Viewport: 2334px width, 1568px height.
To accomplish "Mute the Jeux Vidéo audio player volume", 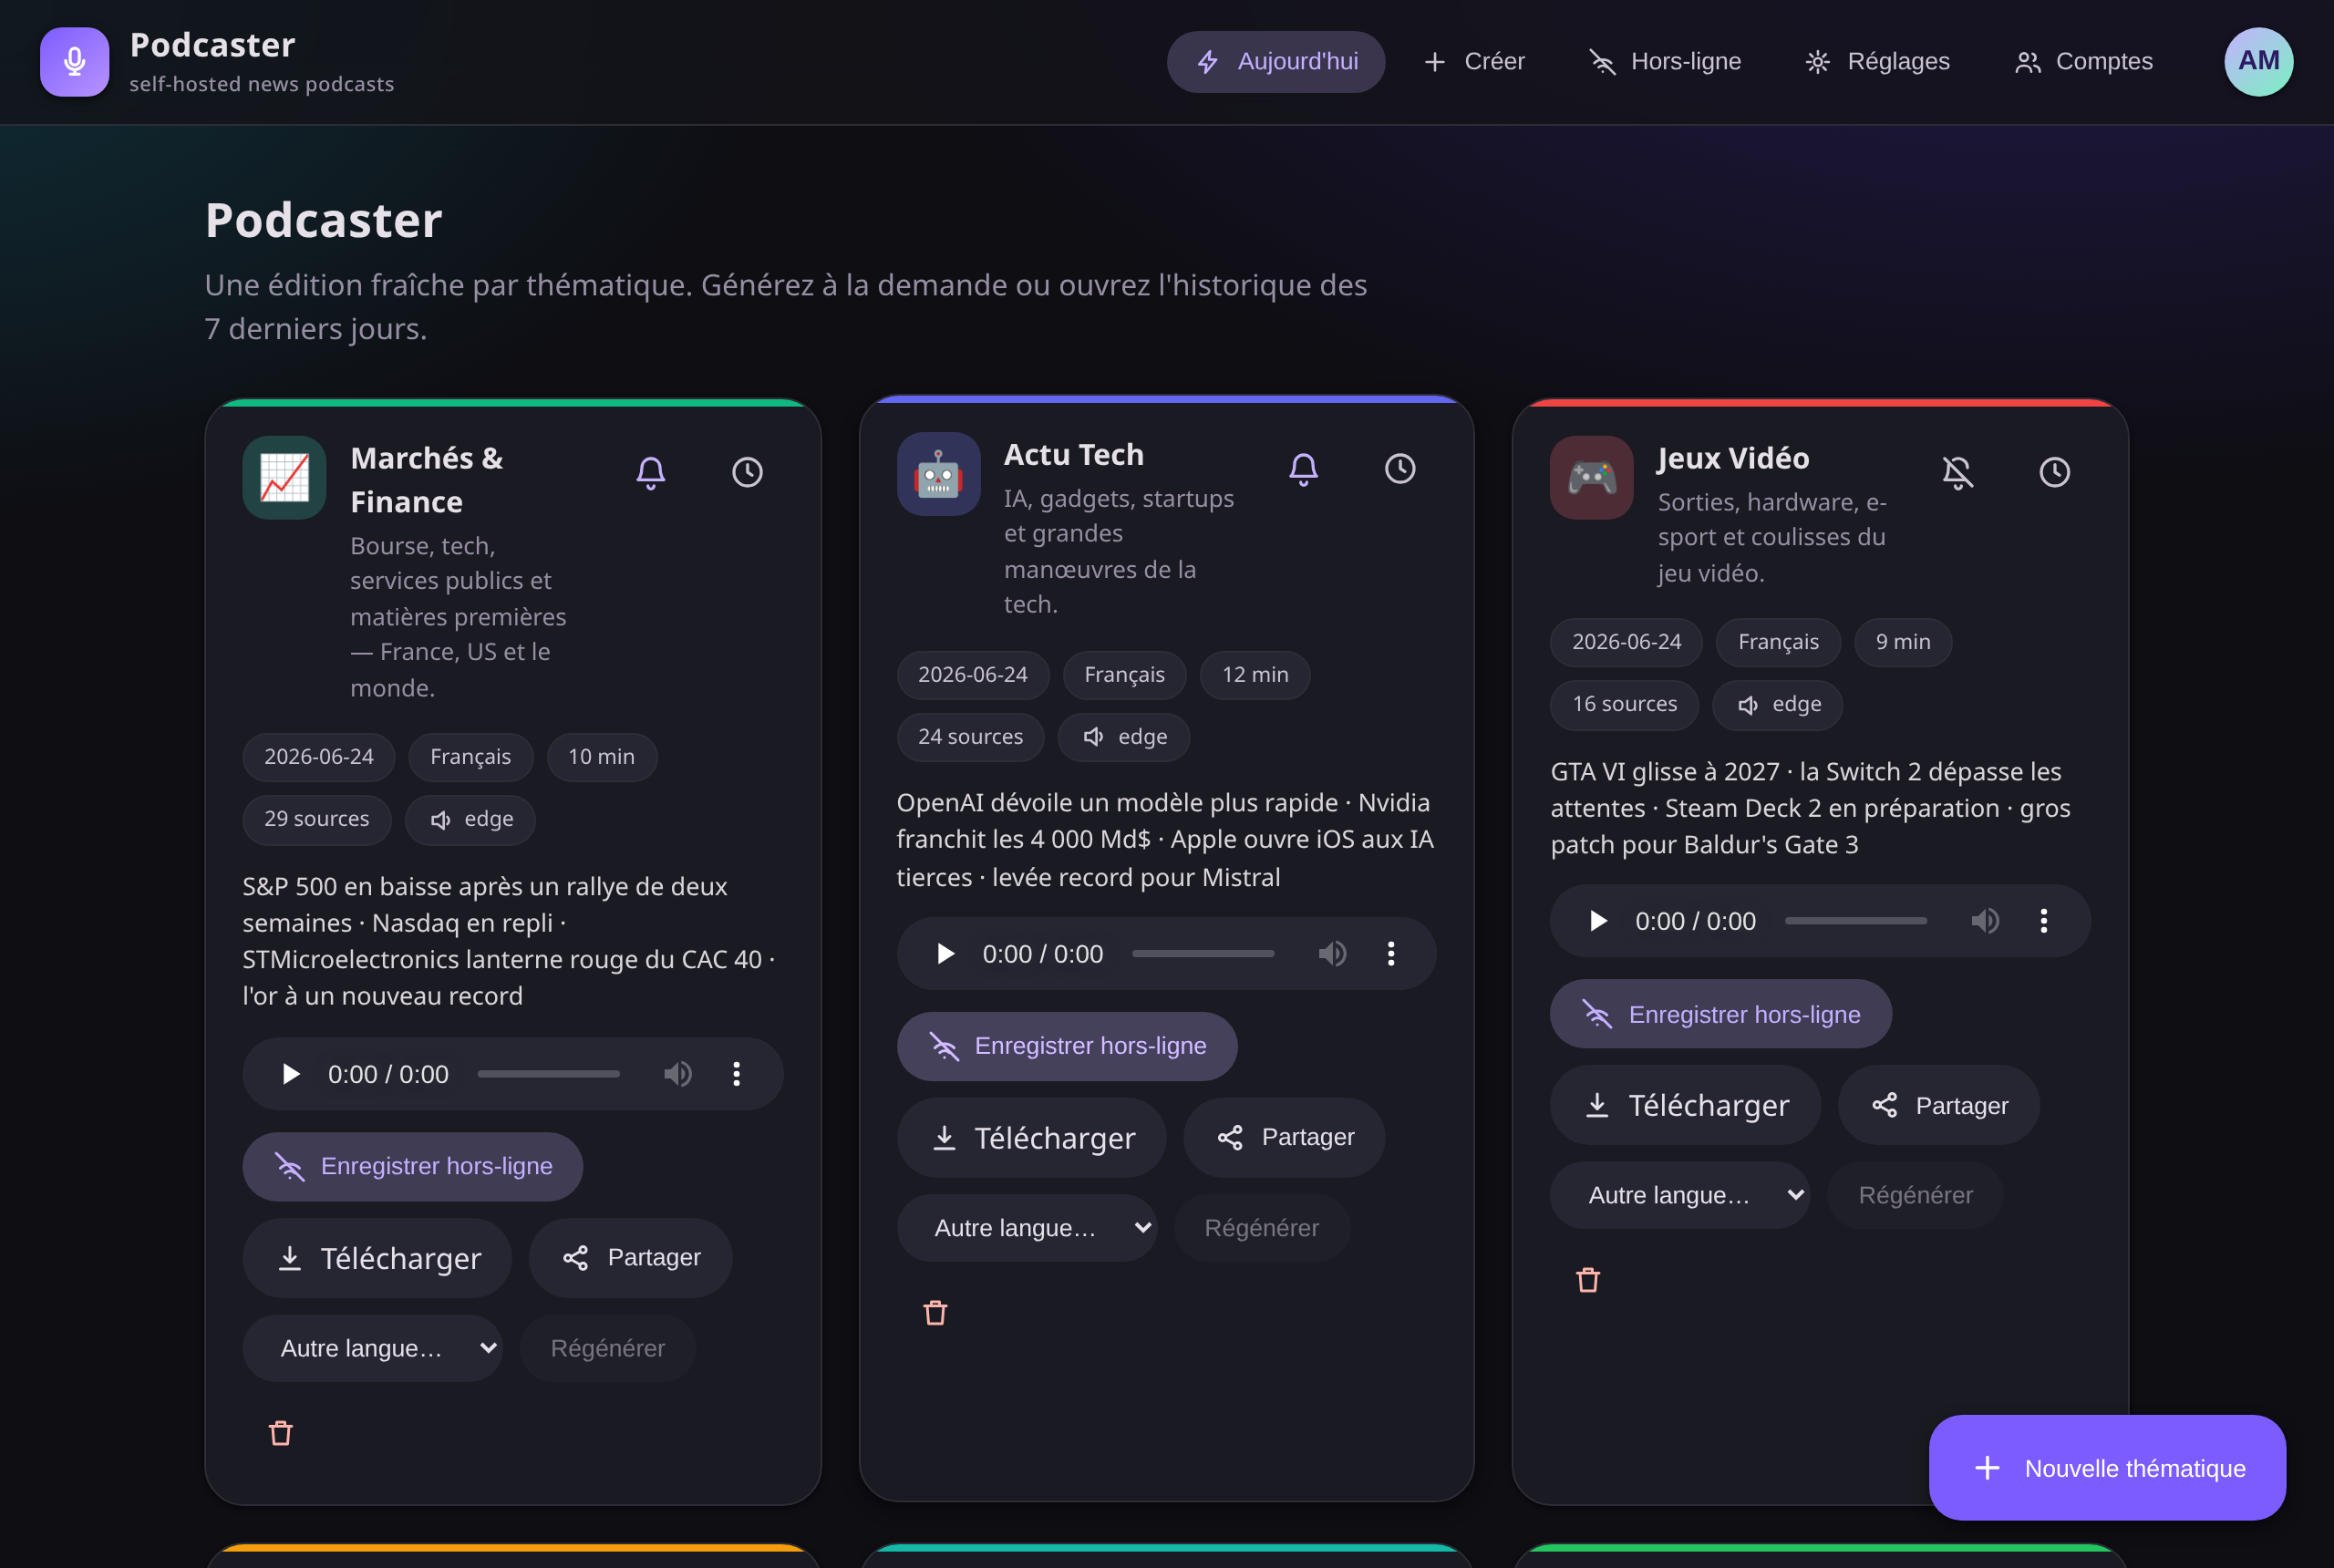I will point(1984,920).
